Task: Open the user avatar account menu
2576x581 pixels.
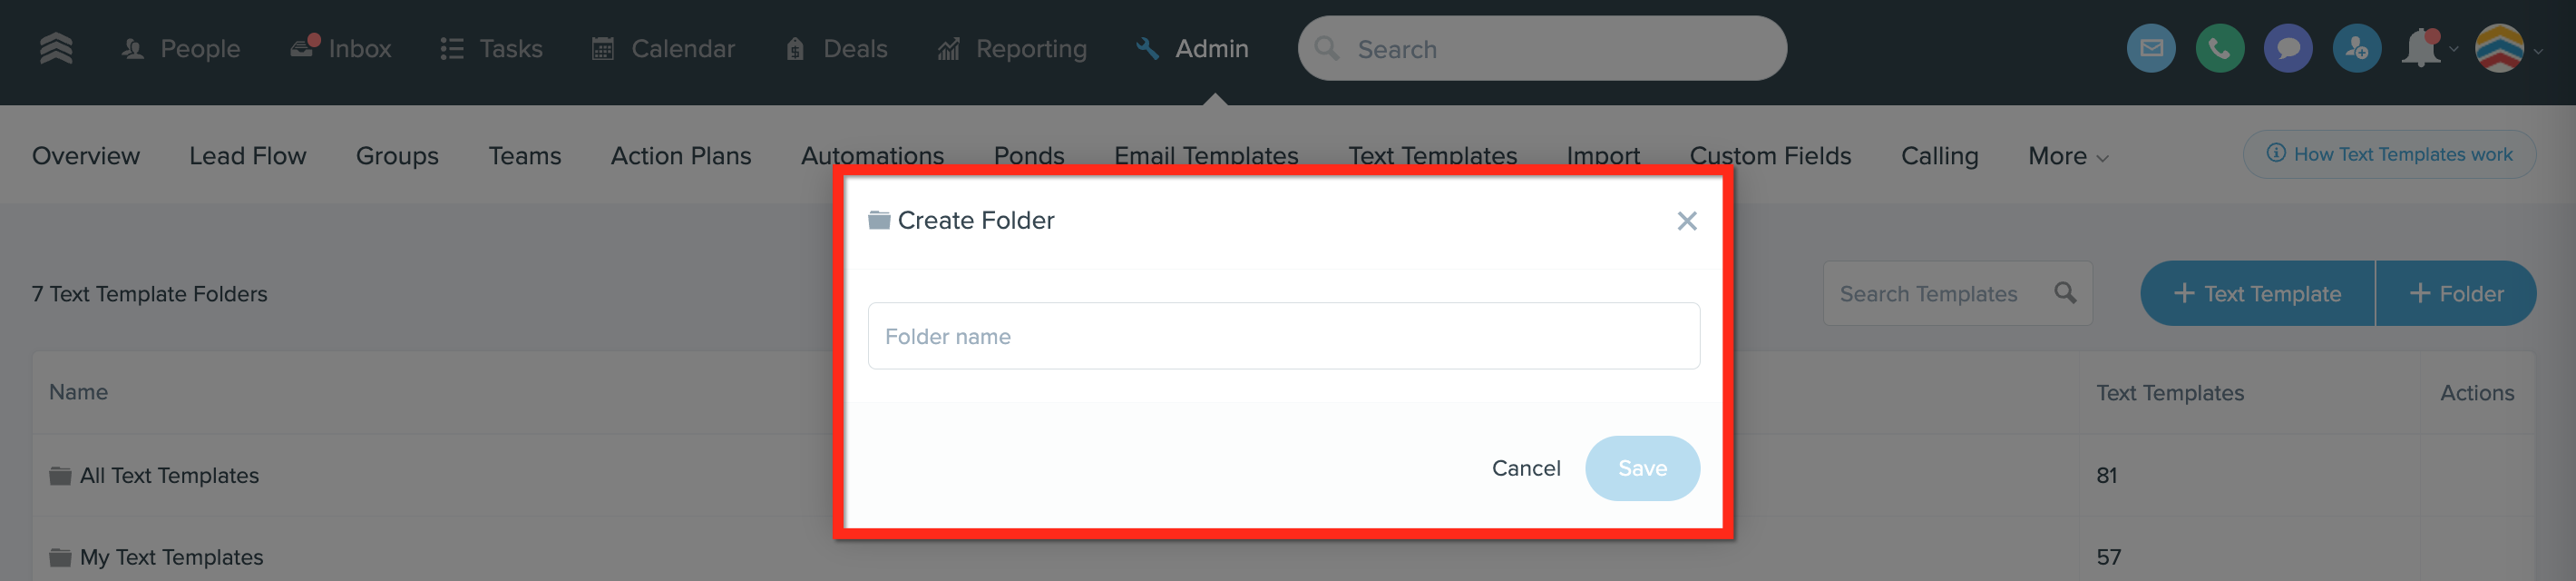Action: click(x=2499, y=48)
